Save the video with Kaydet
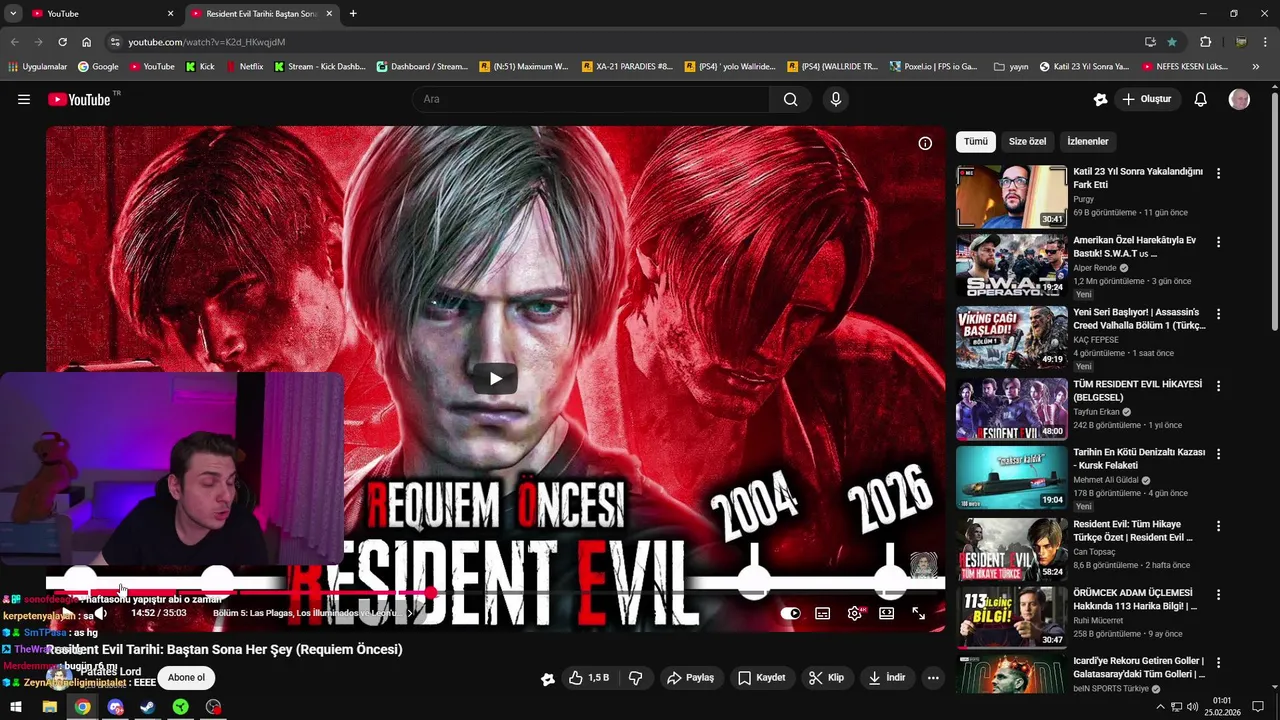 click(761, 678)
